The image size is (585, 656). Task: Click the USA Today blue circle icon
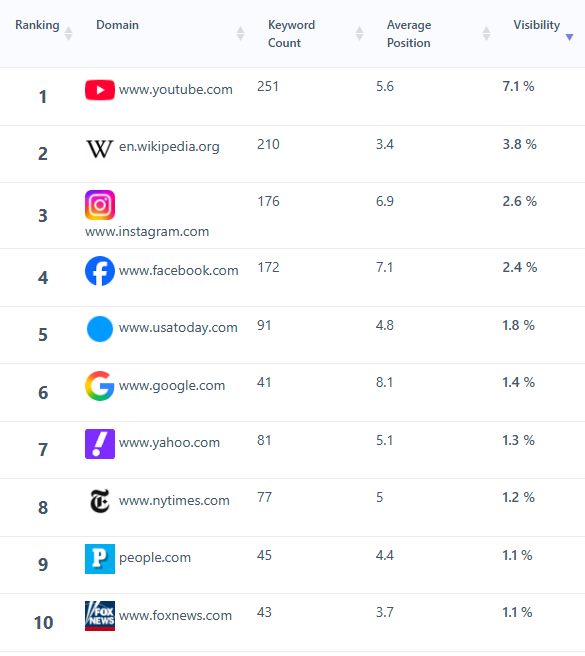100,329
